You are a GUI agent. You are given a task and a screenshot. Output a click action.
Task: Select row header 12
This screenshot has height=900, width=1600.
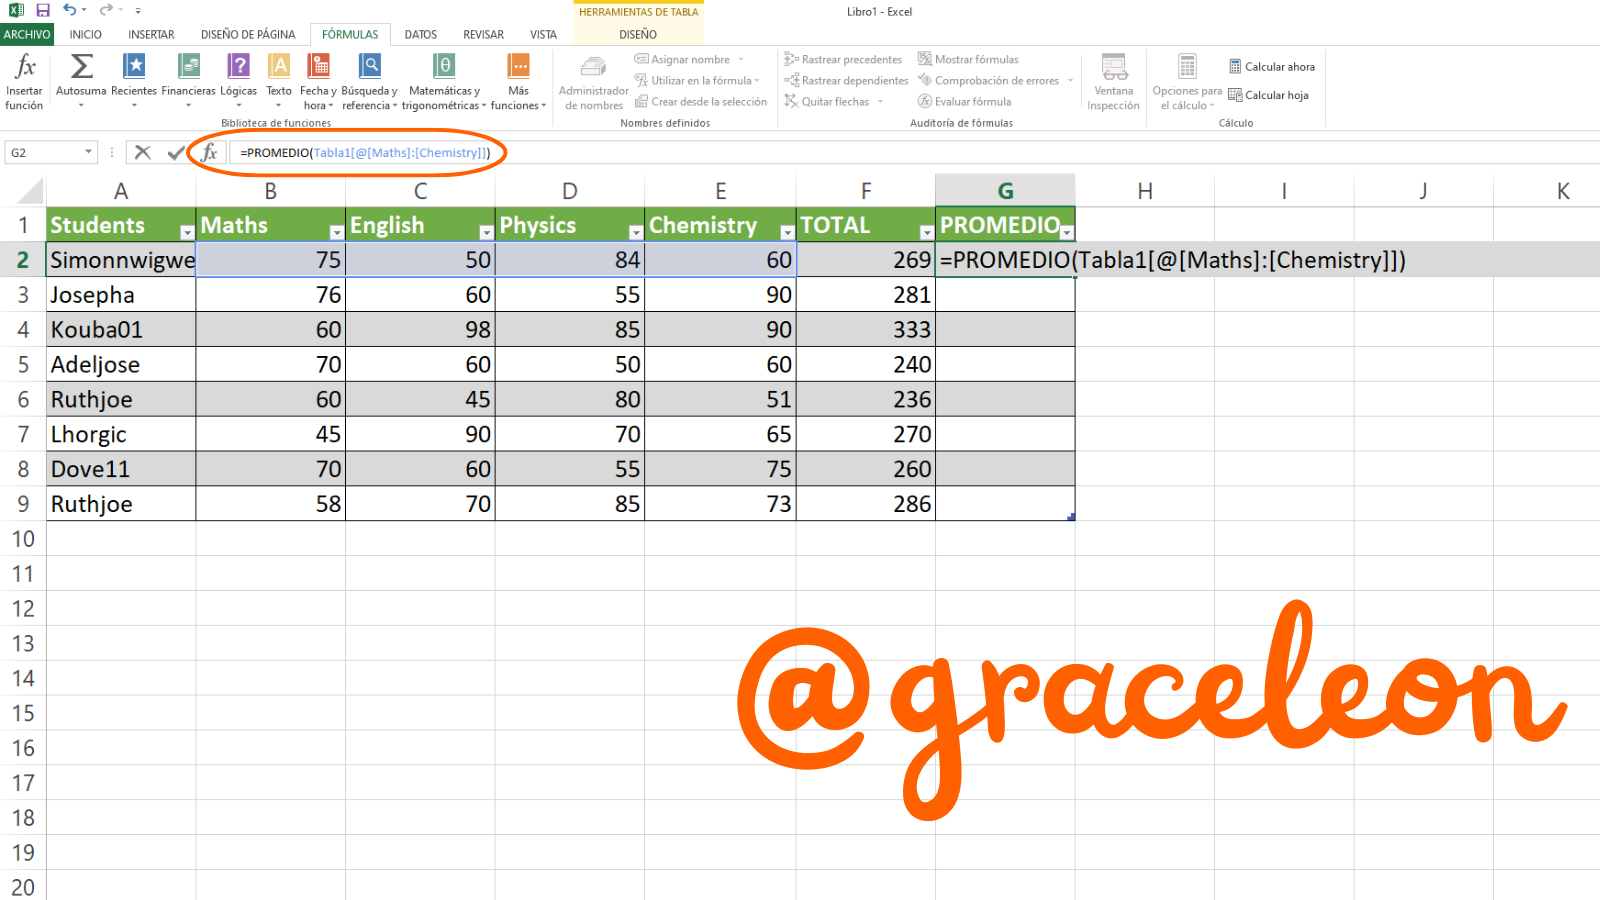click(x=23, y=608)
